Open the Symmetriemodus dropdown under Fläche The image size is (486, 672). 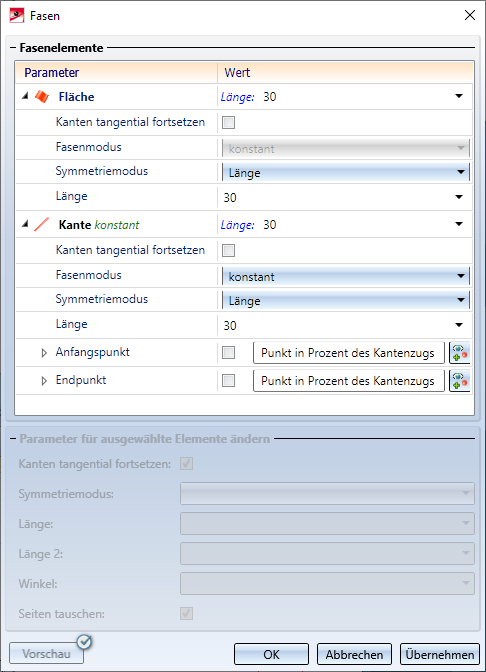click(x=345, y=173)
